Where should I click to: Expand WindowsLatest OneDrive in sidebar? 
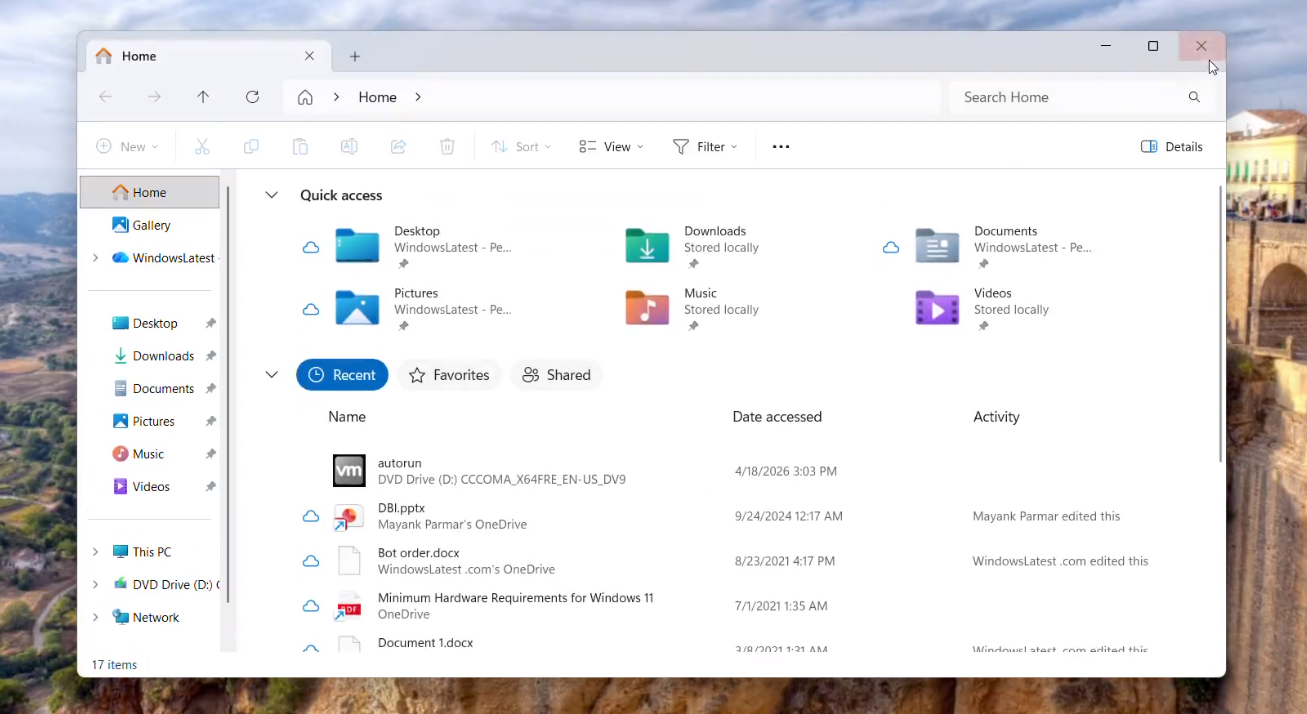point(95,258)
